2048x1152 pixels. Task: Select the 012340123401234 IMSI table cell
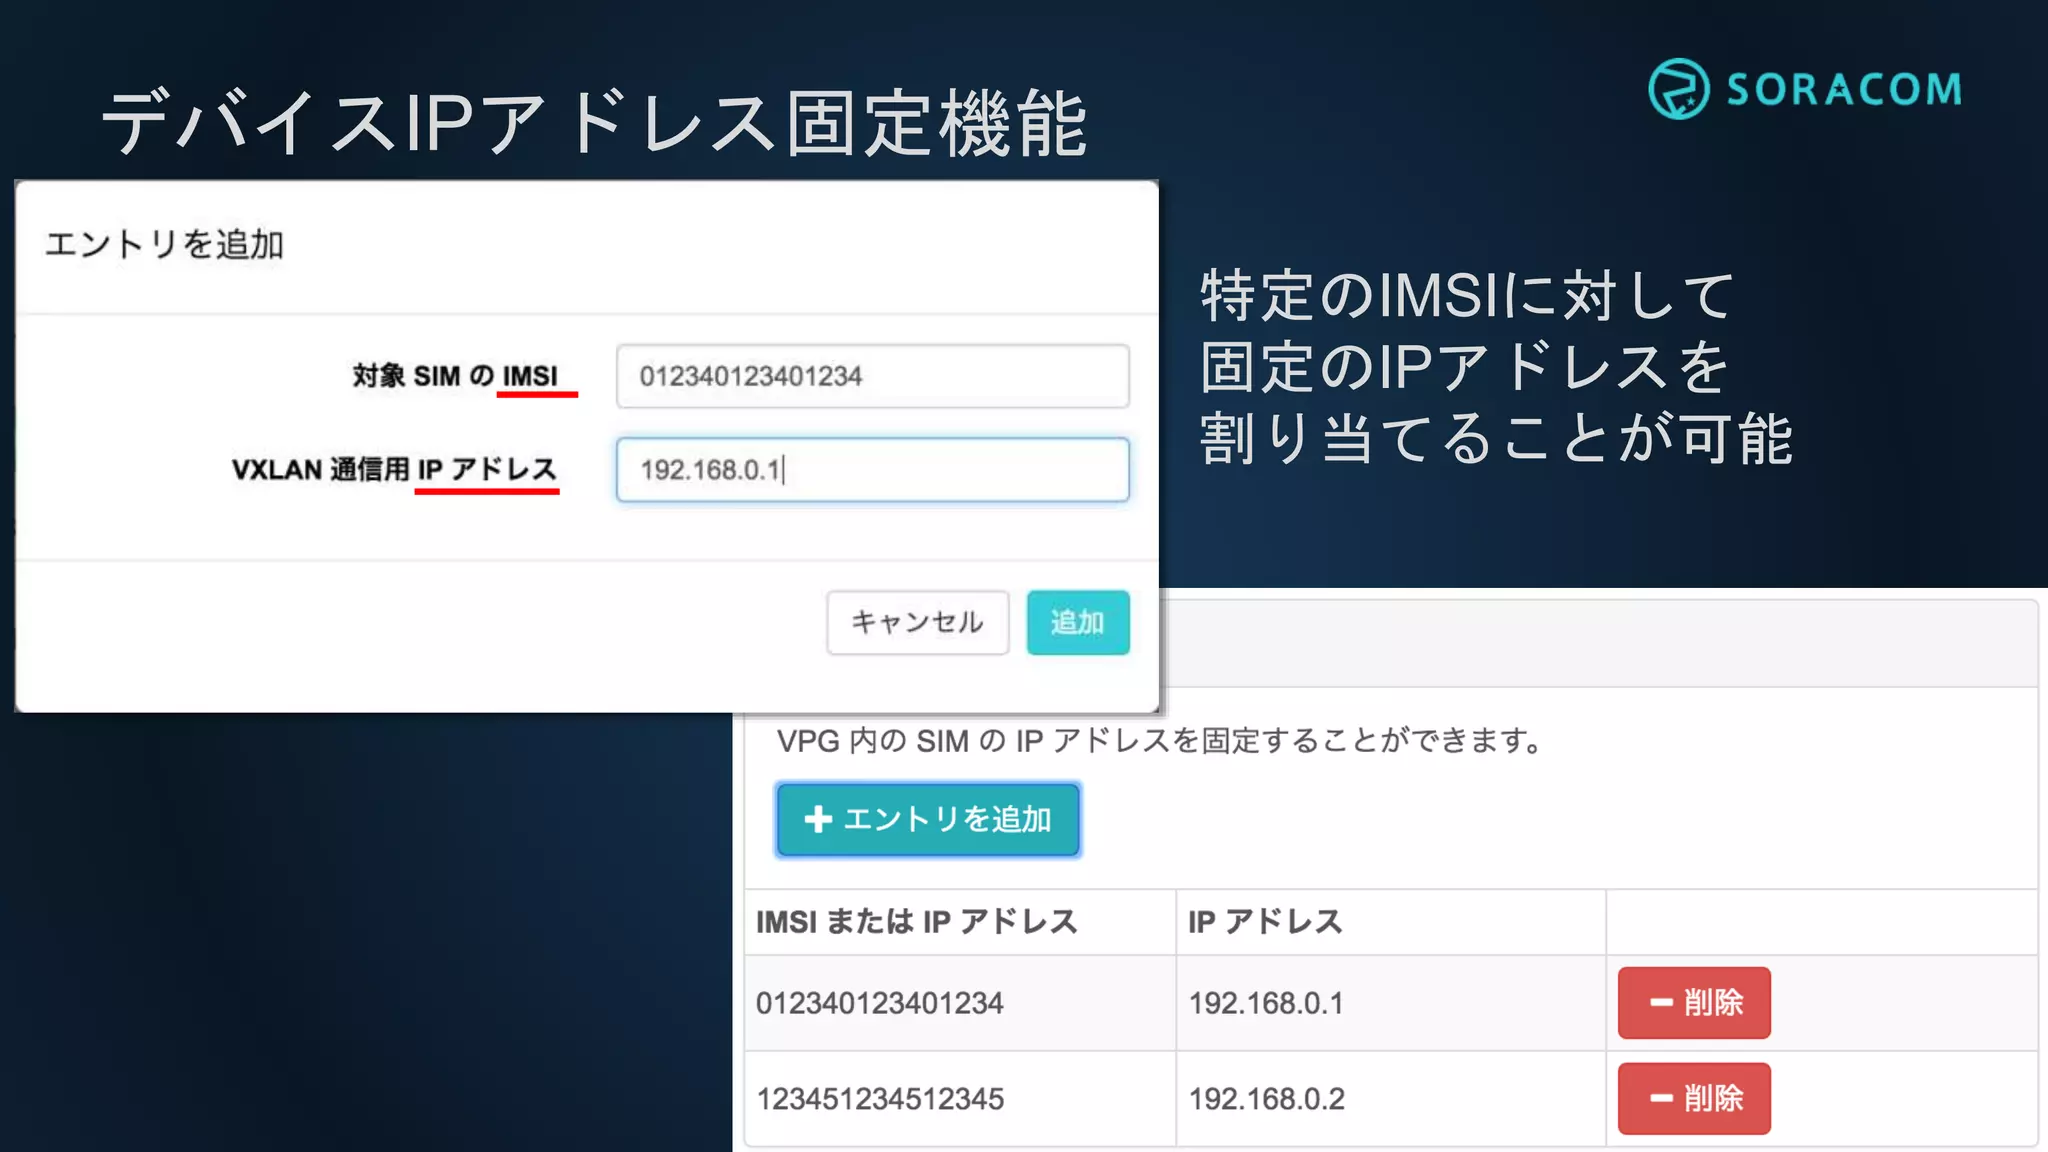[x=960, y=1003]
